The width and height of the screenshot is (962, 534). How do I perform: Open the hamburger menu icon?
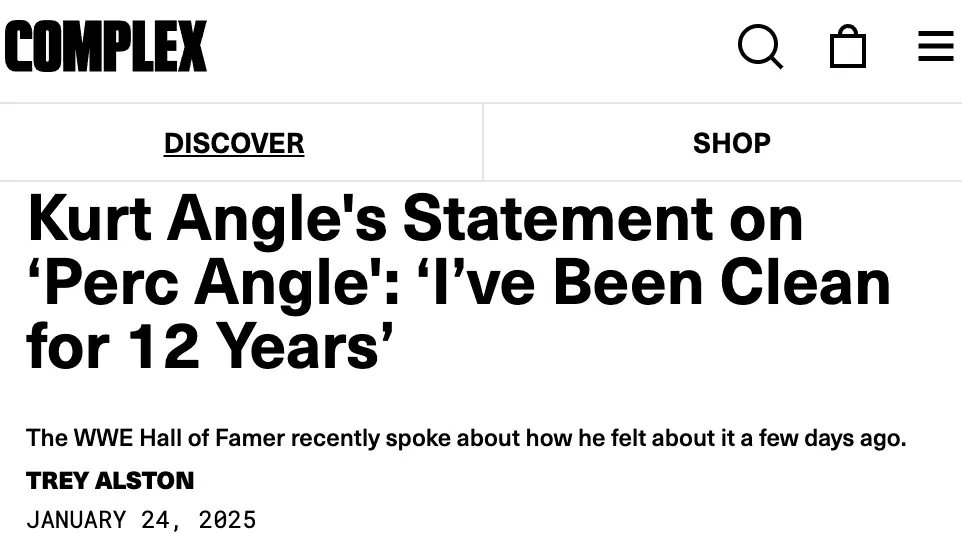936,47
